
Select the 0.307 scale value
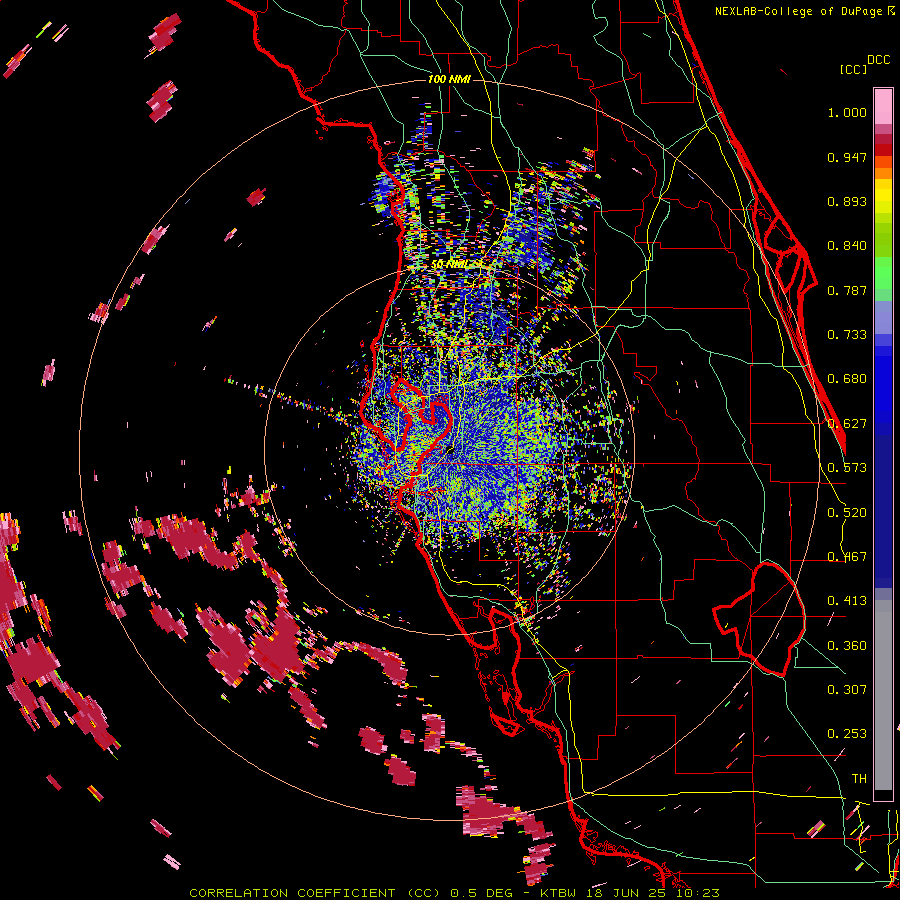coord(847,690)
